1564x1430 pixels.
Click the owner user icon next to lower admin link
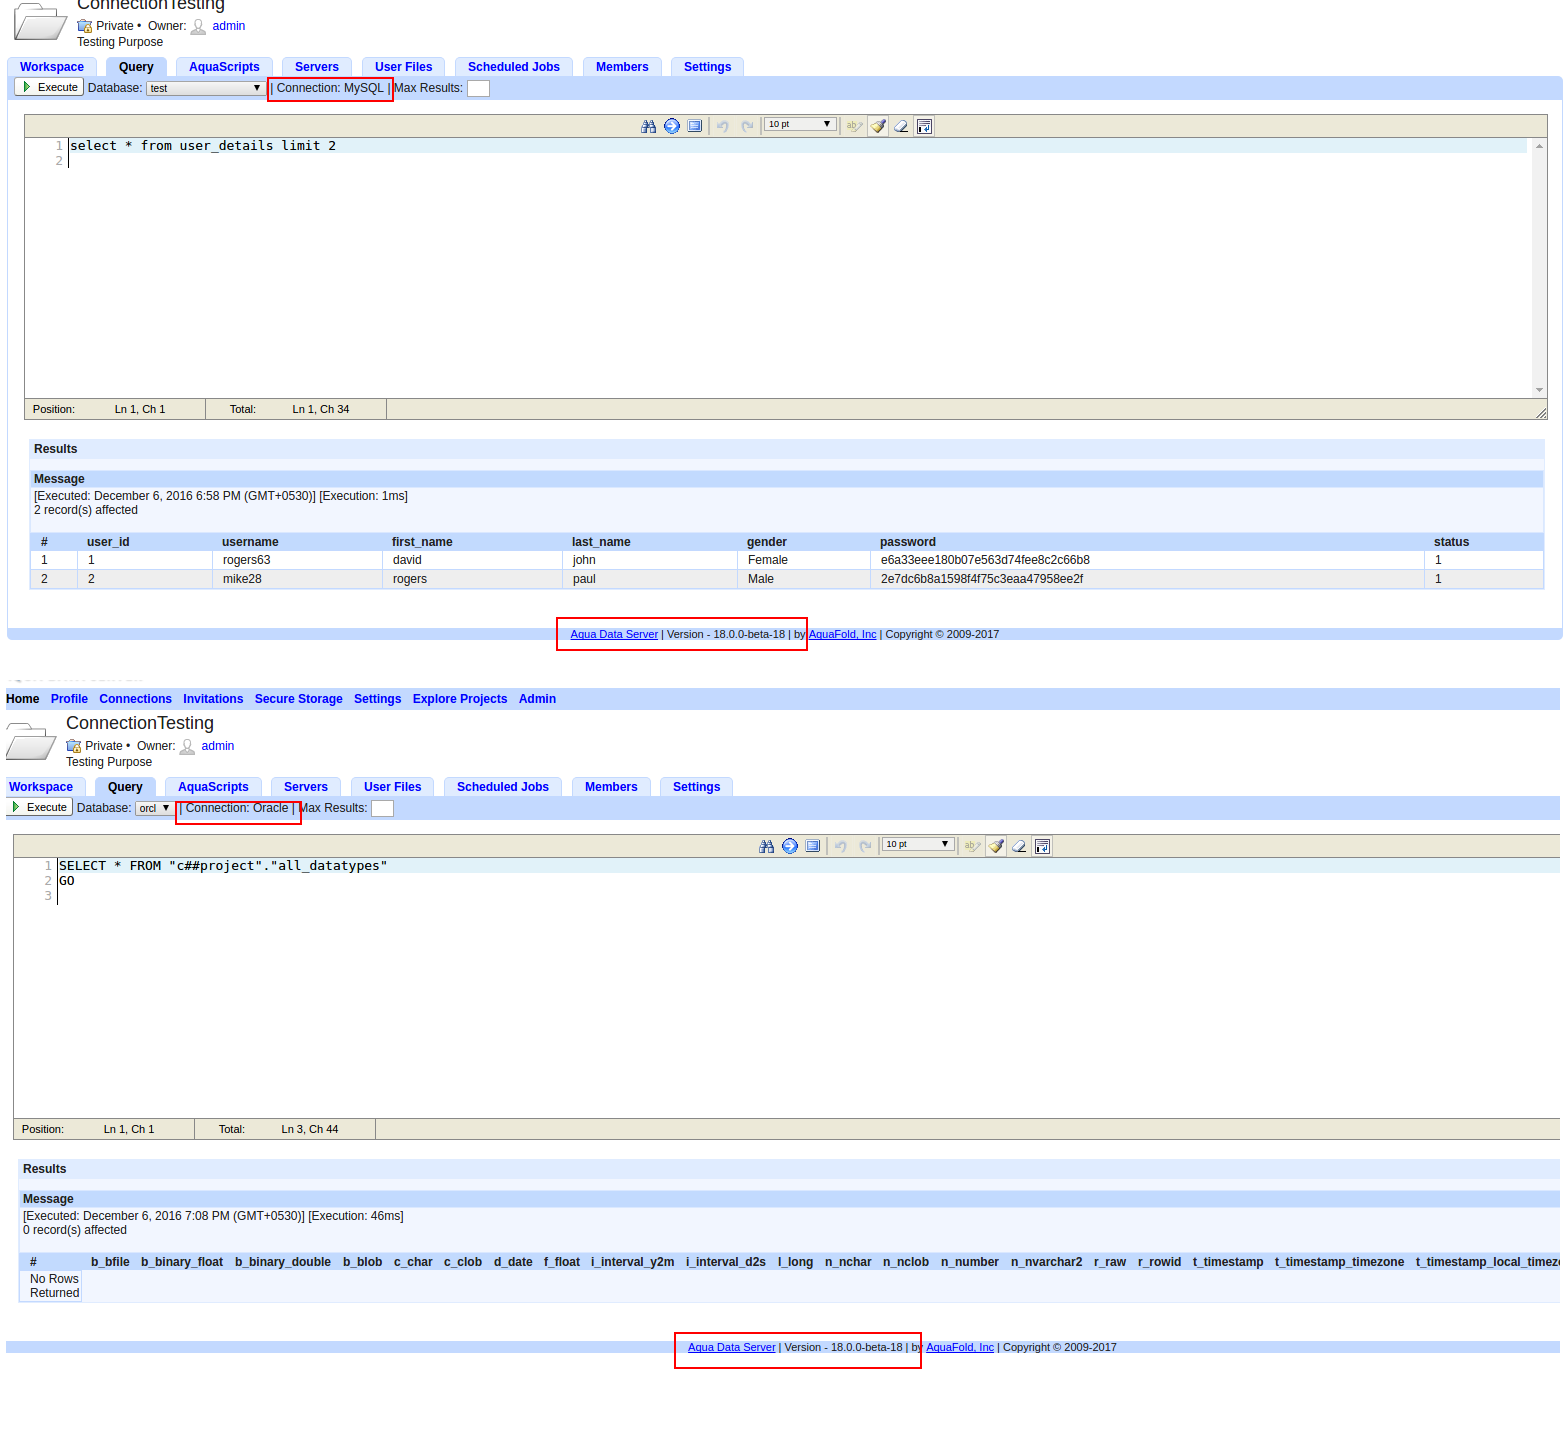[x=187, y=746]
